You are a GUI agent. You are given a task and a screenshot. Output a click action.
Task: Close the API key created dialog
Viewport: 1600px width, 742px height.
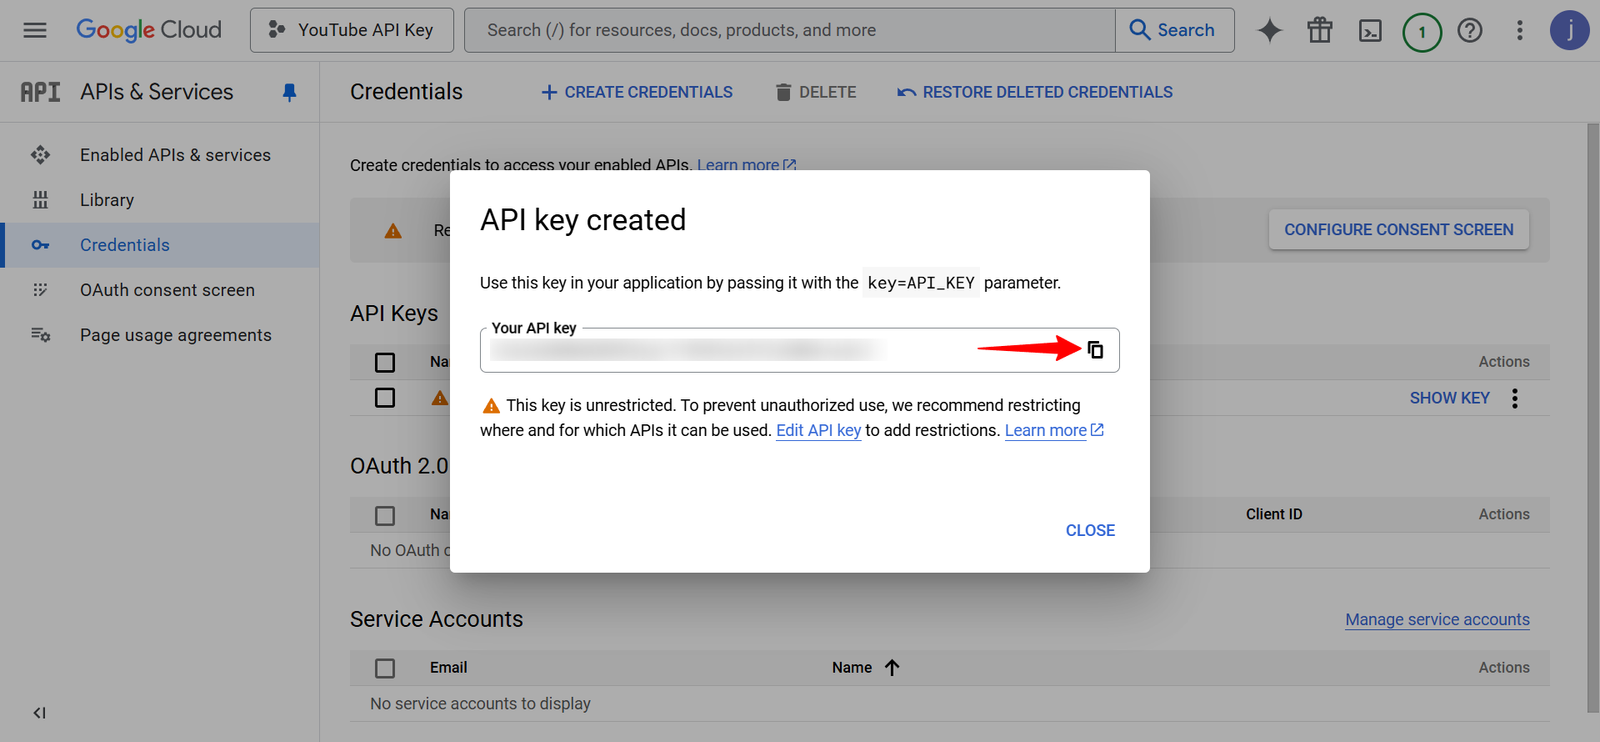[x=1089, y=530]
